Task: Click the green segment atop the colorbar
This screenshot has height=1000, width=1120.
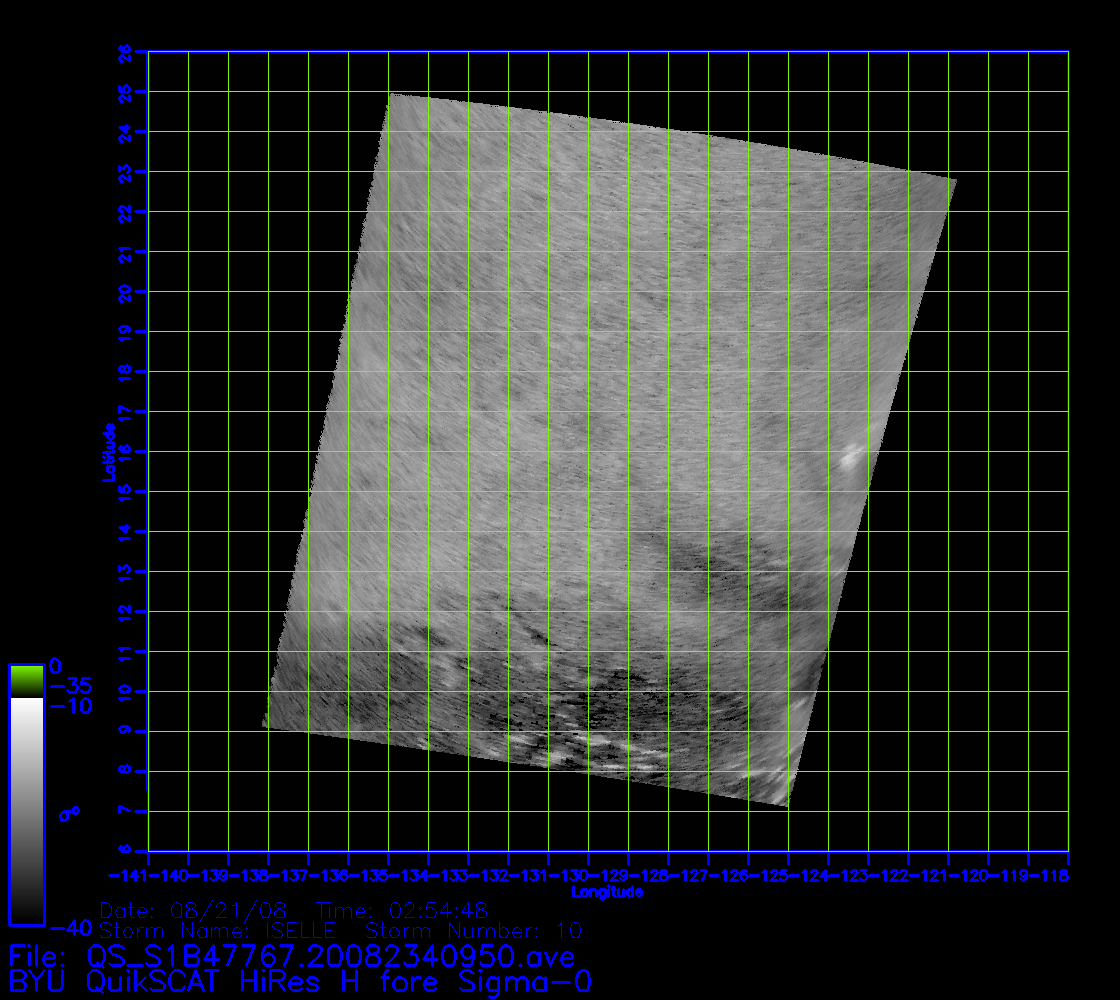Action: 26,681
